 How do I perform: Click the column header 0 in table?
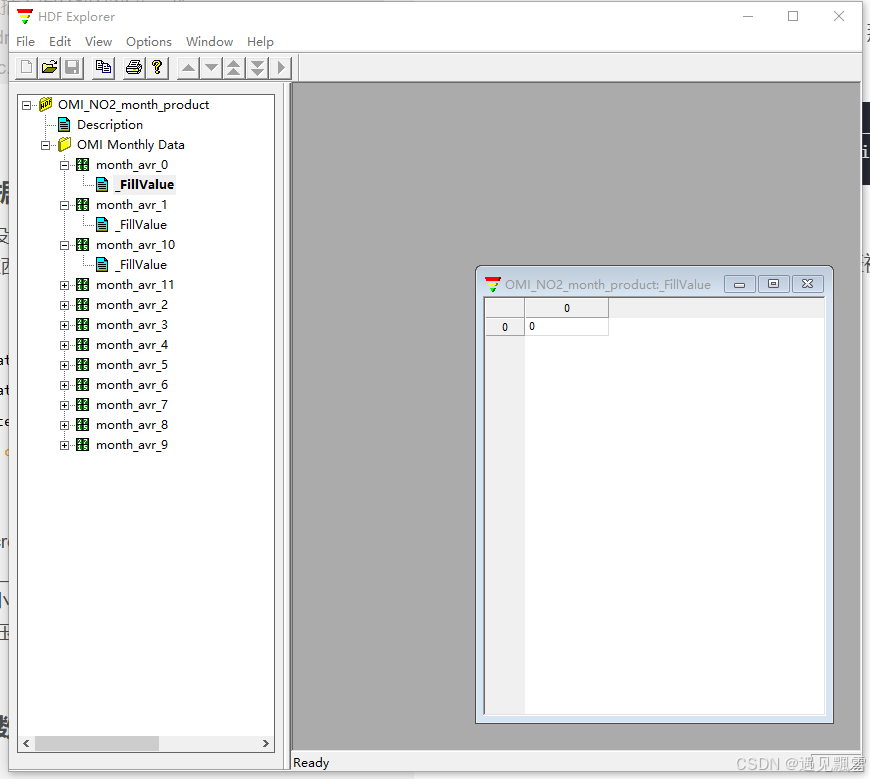(566, 308)
